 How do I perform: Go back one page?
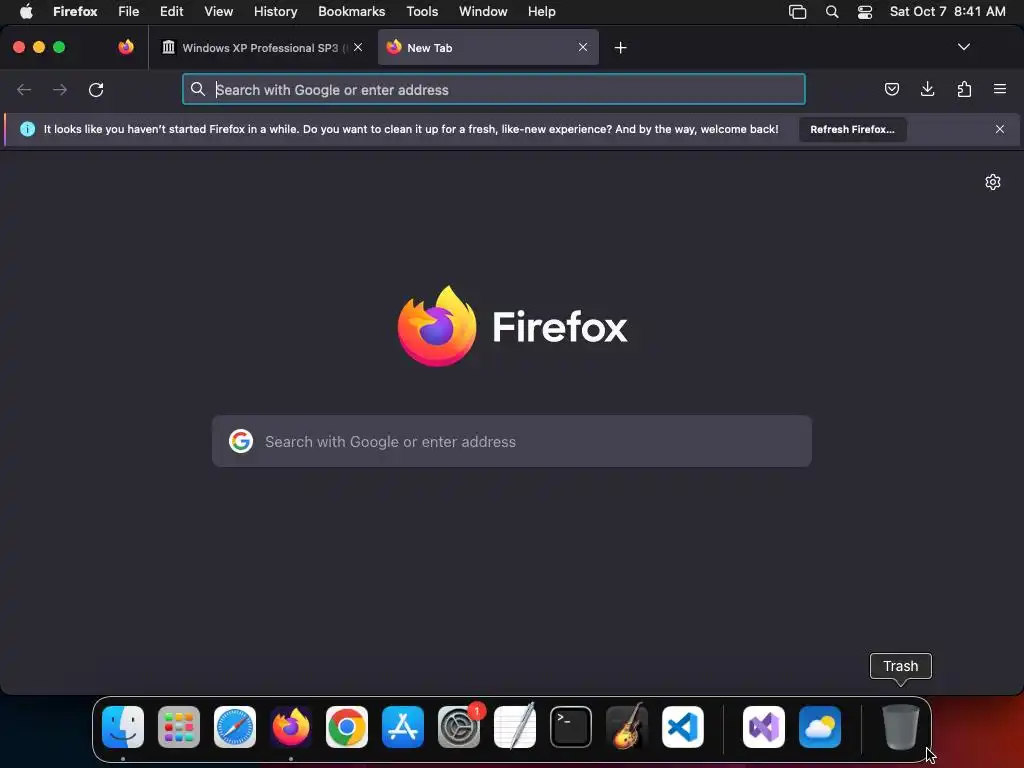24,89
